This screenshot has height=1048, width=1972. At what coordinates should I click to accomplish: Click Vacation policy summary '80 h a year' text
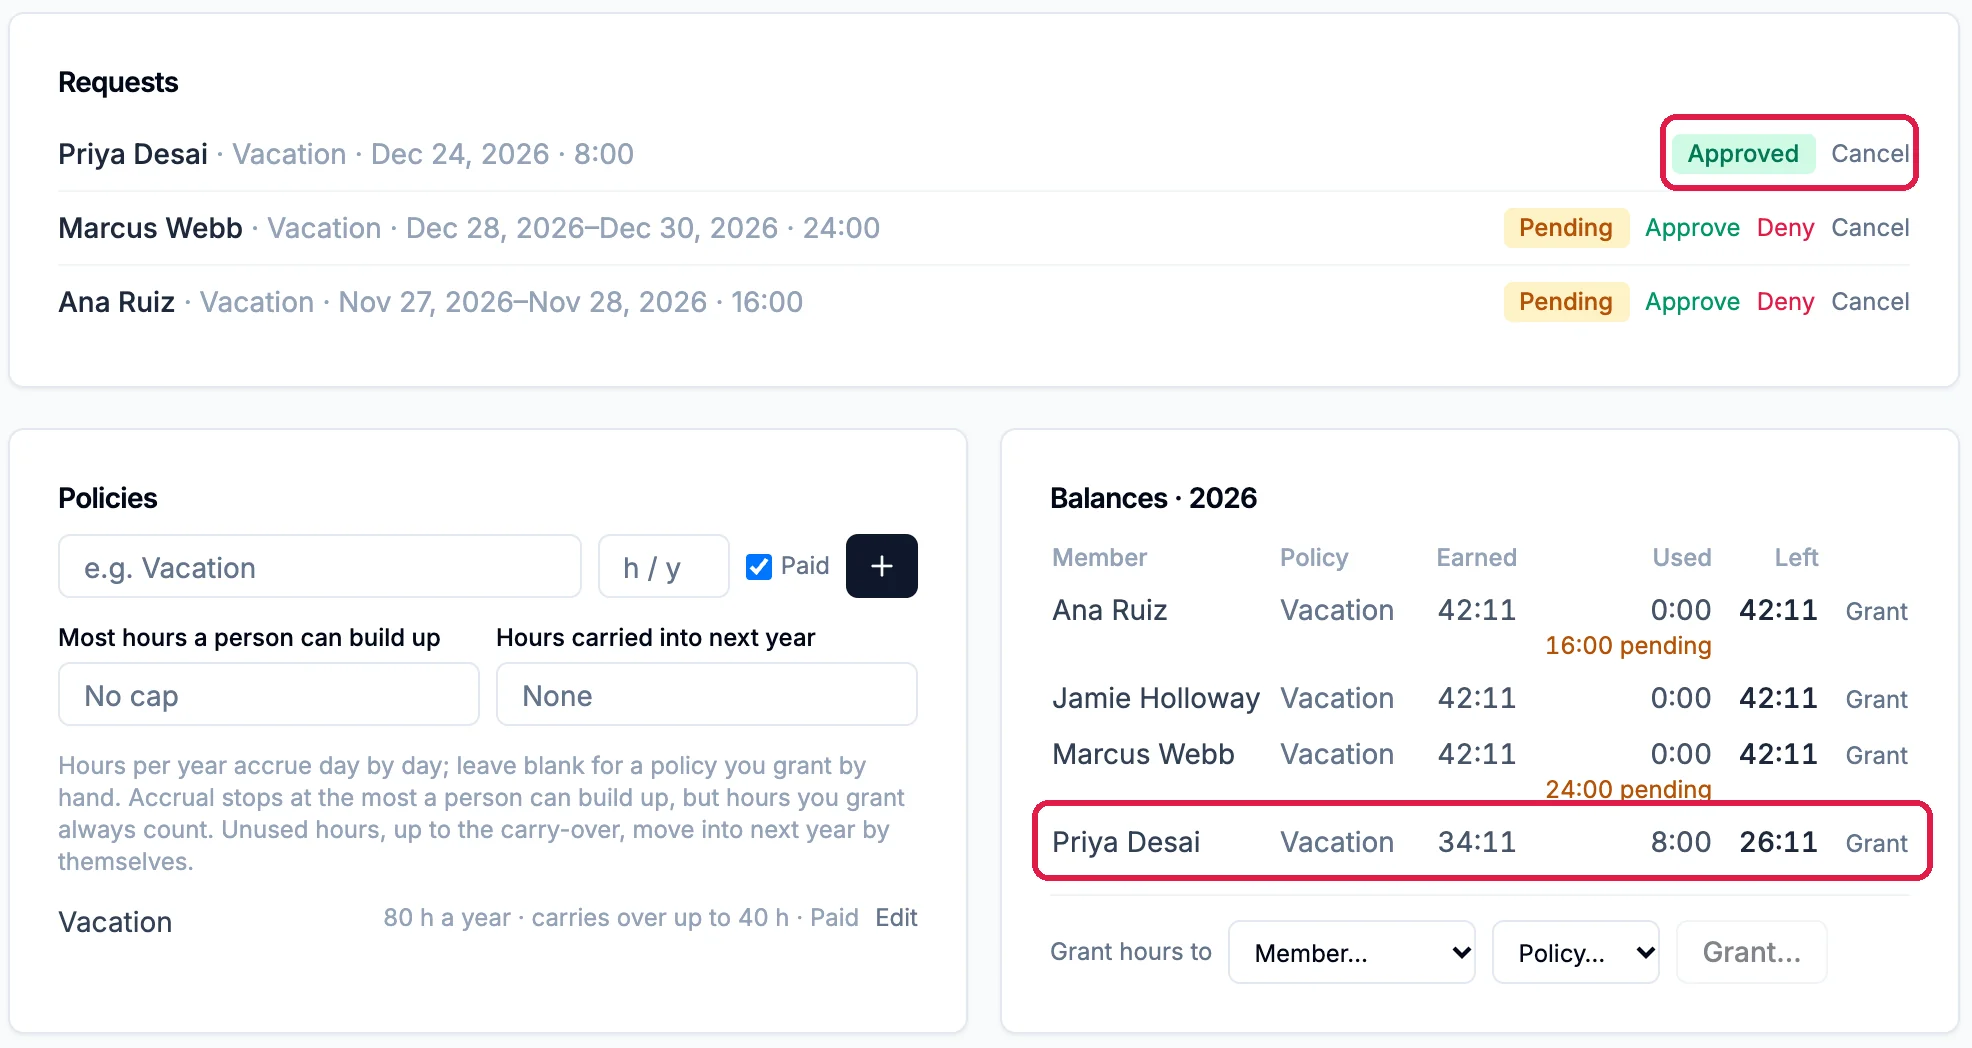[x=447, y=918]
